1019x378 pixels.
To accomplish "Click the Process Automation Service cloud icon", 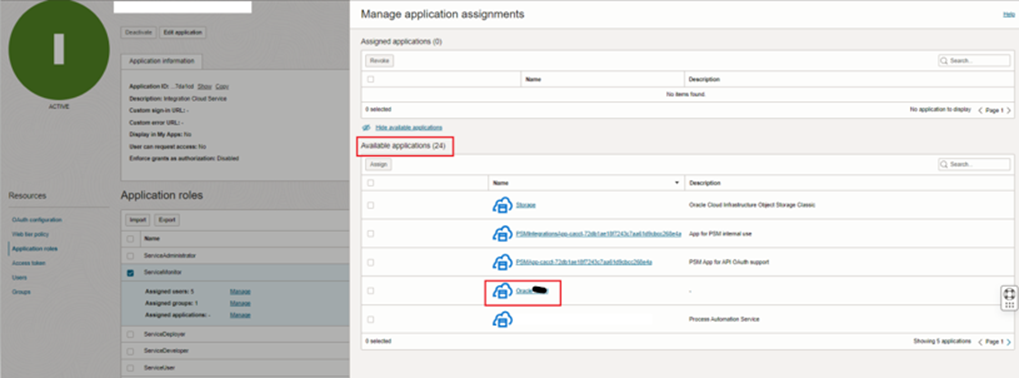I will 502,320.
